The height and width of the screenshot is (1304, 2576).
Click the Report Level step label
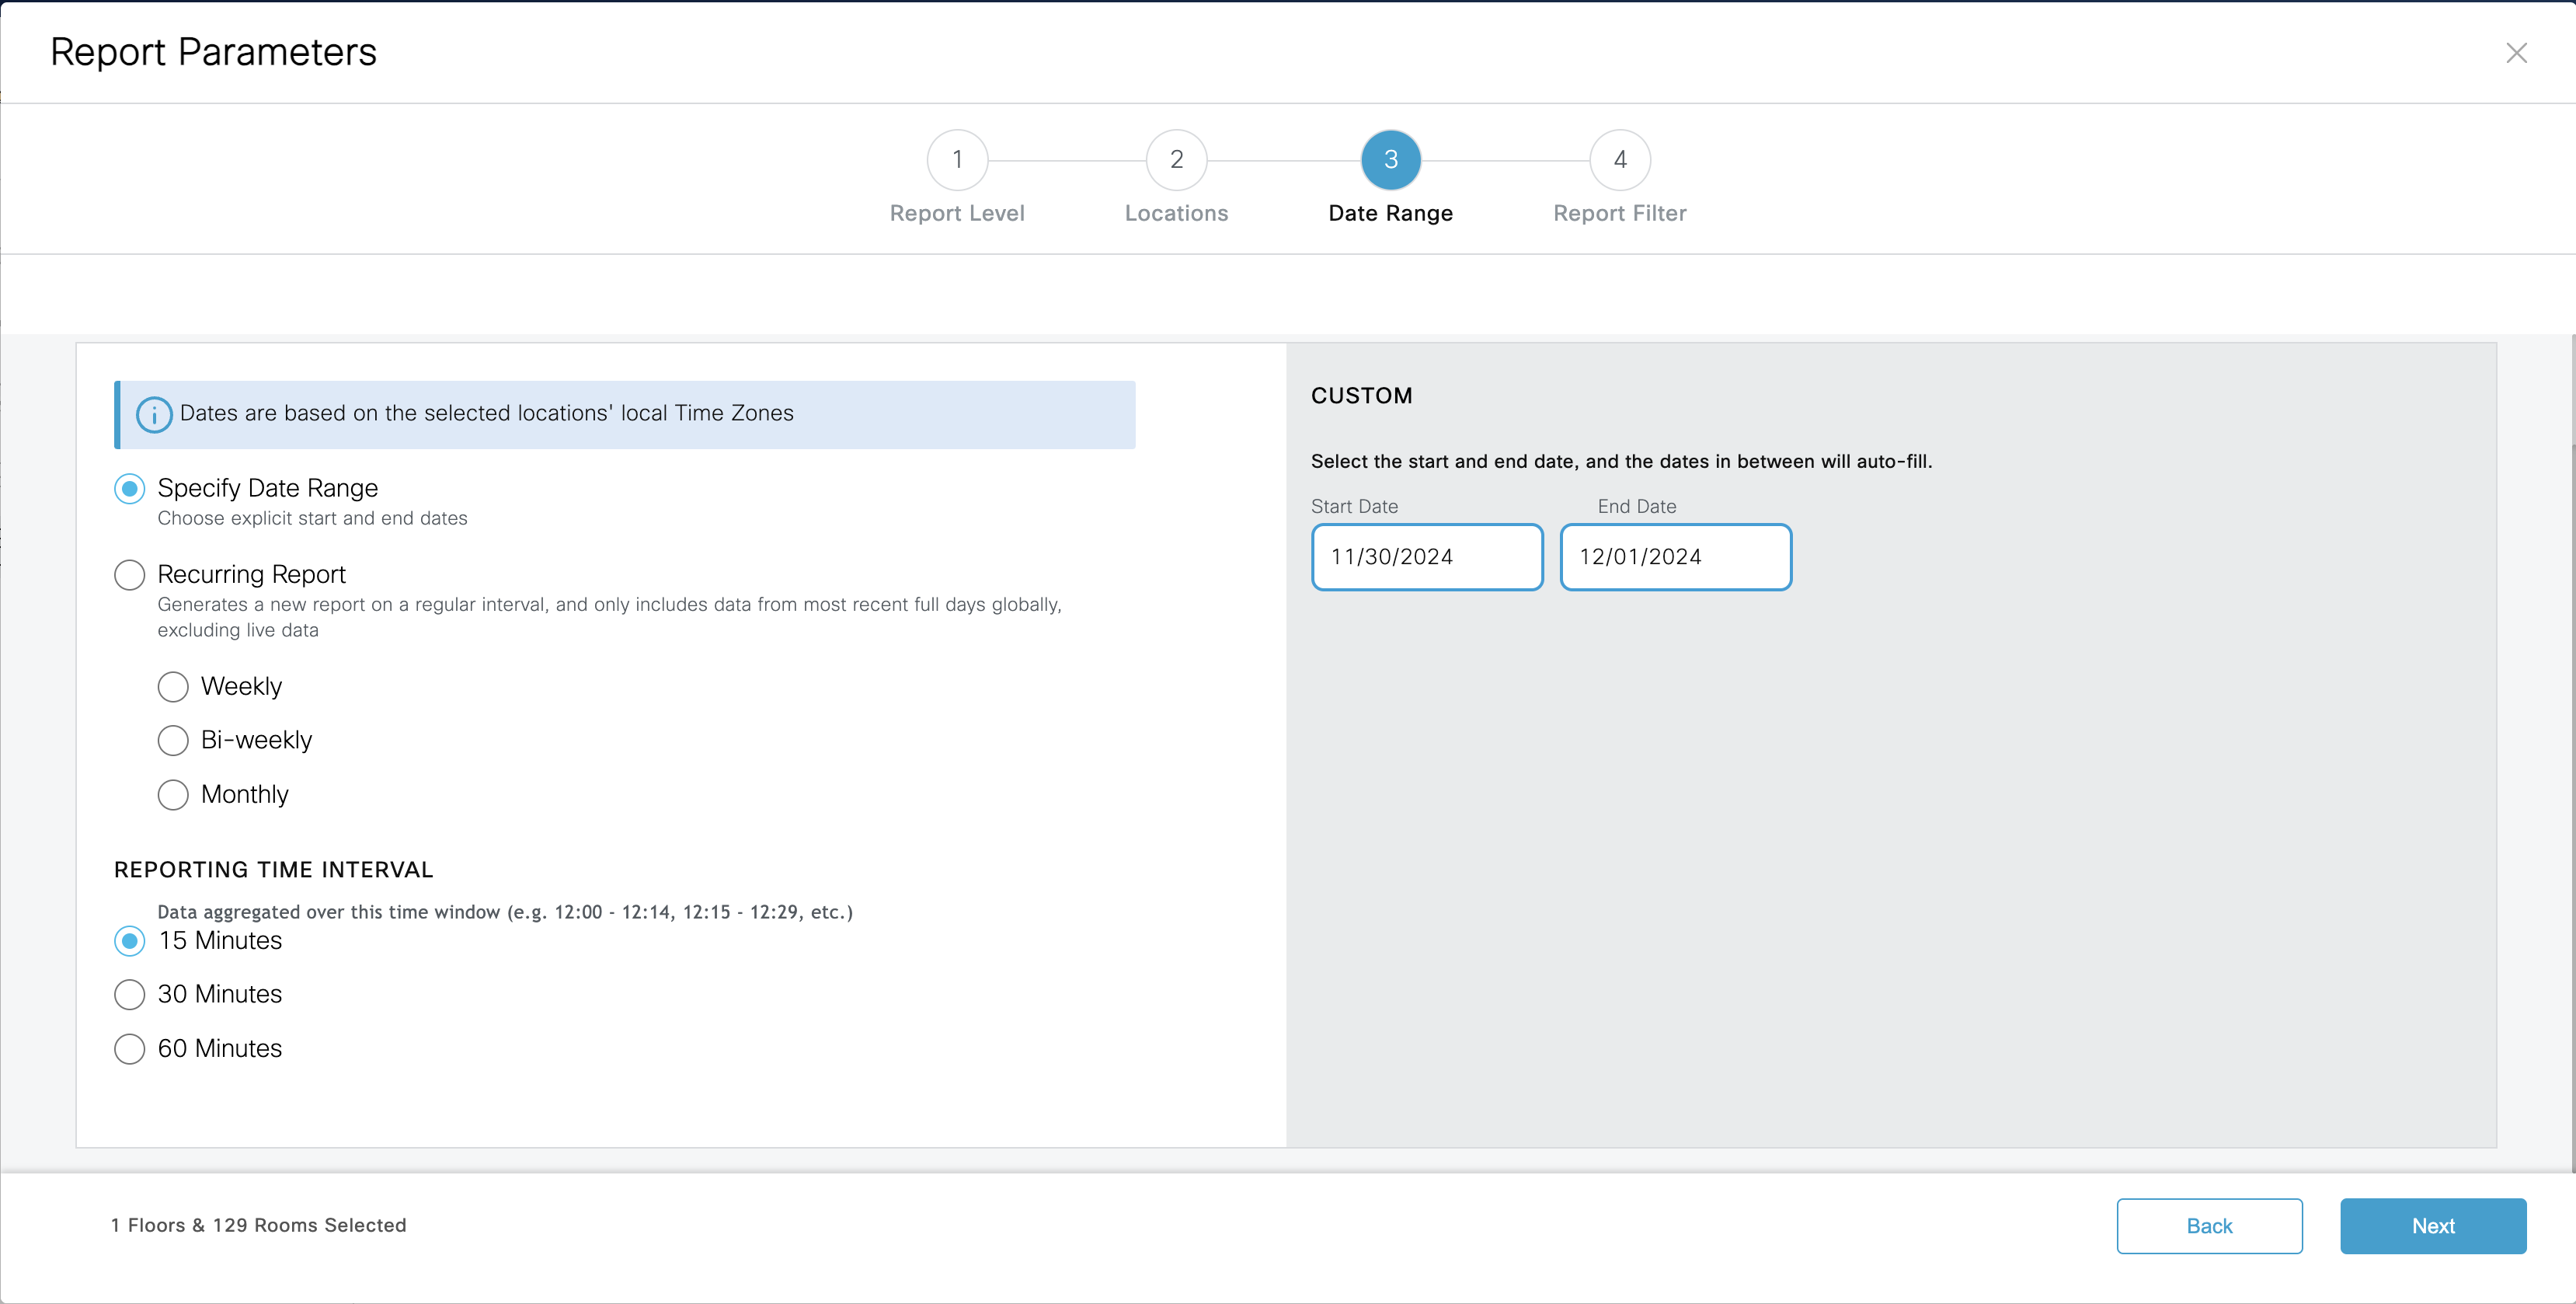[x=957, y=213]
